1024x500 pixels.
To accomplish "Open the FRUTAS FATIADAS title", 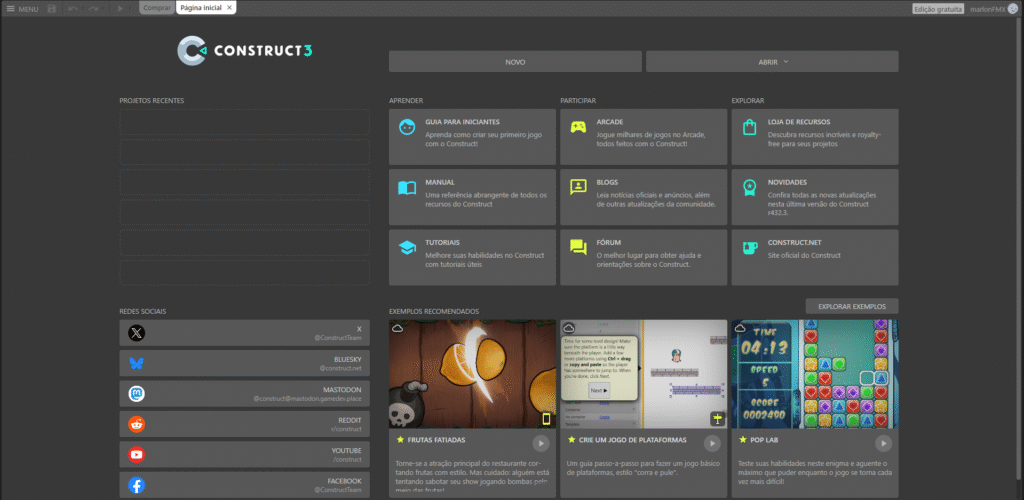I will pyautogui.click(x=437, y=440).
